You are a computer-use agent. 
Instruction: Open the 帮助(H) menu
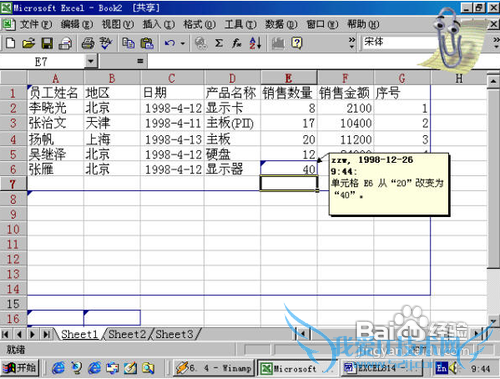pyautogui.click(x=363, y=24)
